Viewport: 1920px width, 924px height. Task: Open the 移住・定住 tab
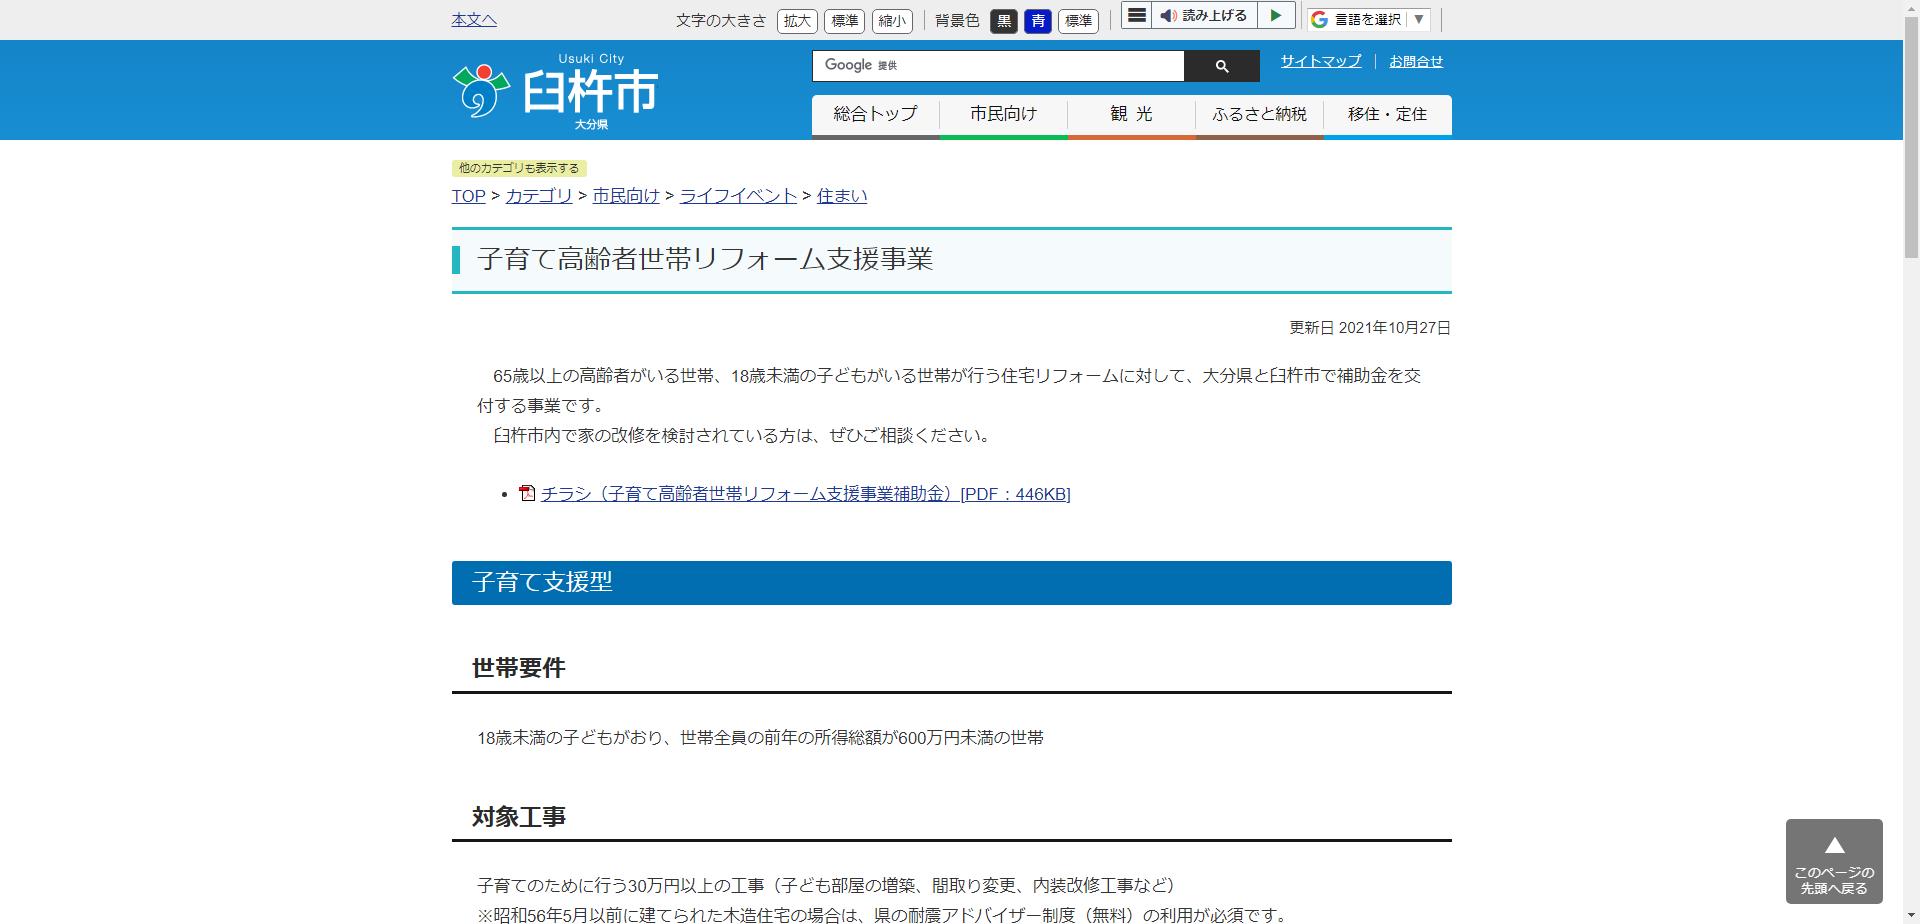pyautogui.click(x=1387, y=115)
